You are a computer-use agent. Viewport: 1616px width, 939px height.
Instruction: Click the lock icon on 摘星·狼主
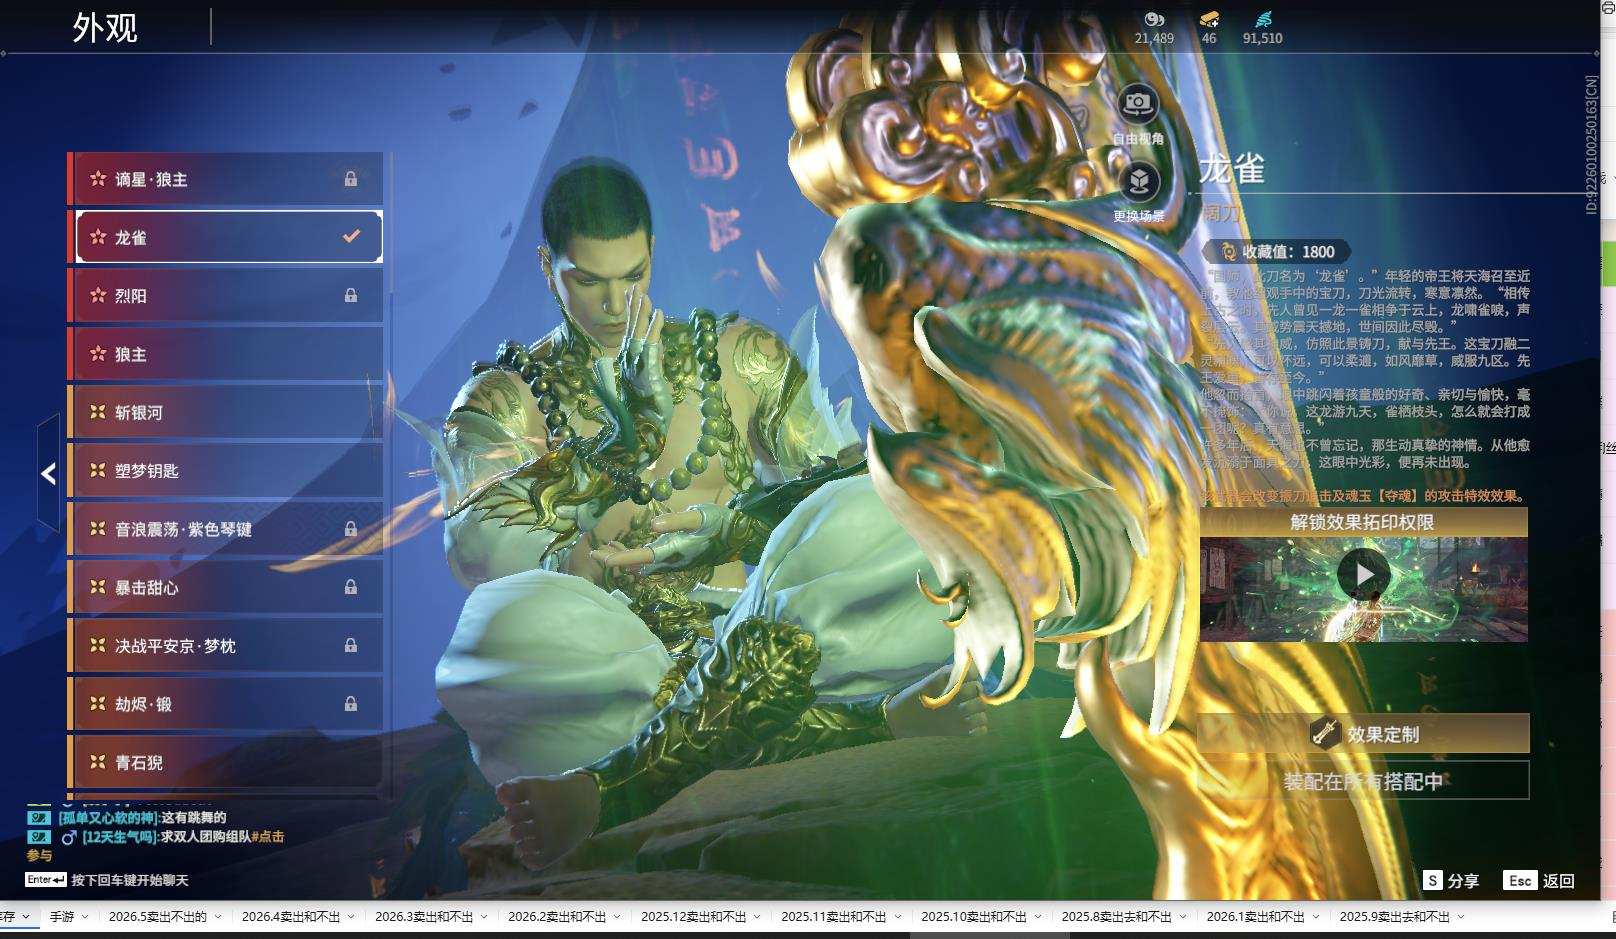351,179
